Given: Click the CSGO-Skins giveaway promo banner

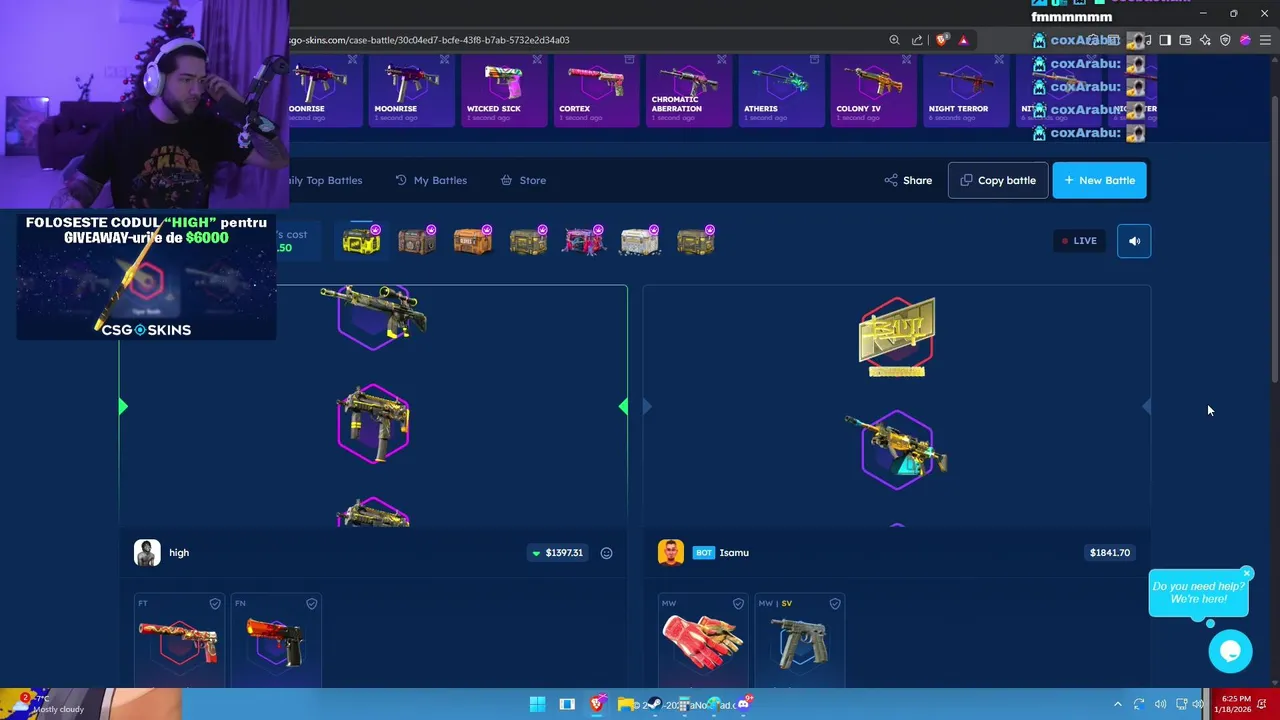Looking at the screenshot, I should [146, 276].
